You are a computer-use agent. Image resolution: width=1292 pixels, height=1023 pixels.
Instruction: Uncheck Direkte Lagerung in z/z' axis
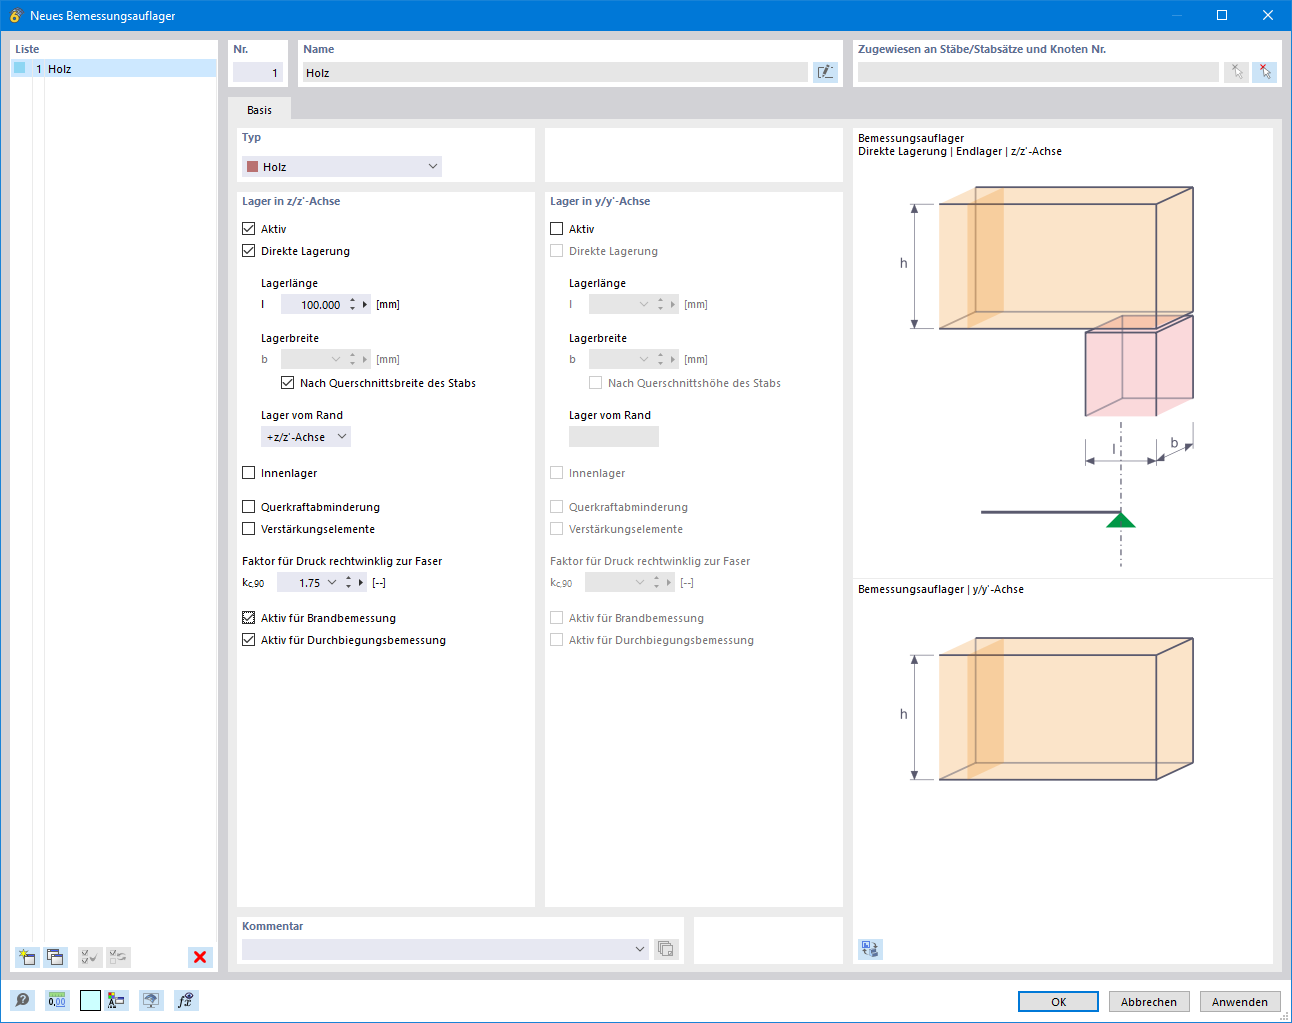[248, 251]
